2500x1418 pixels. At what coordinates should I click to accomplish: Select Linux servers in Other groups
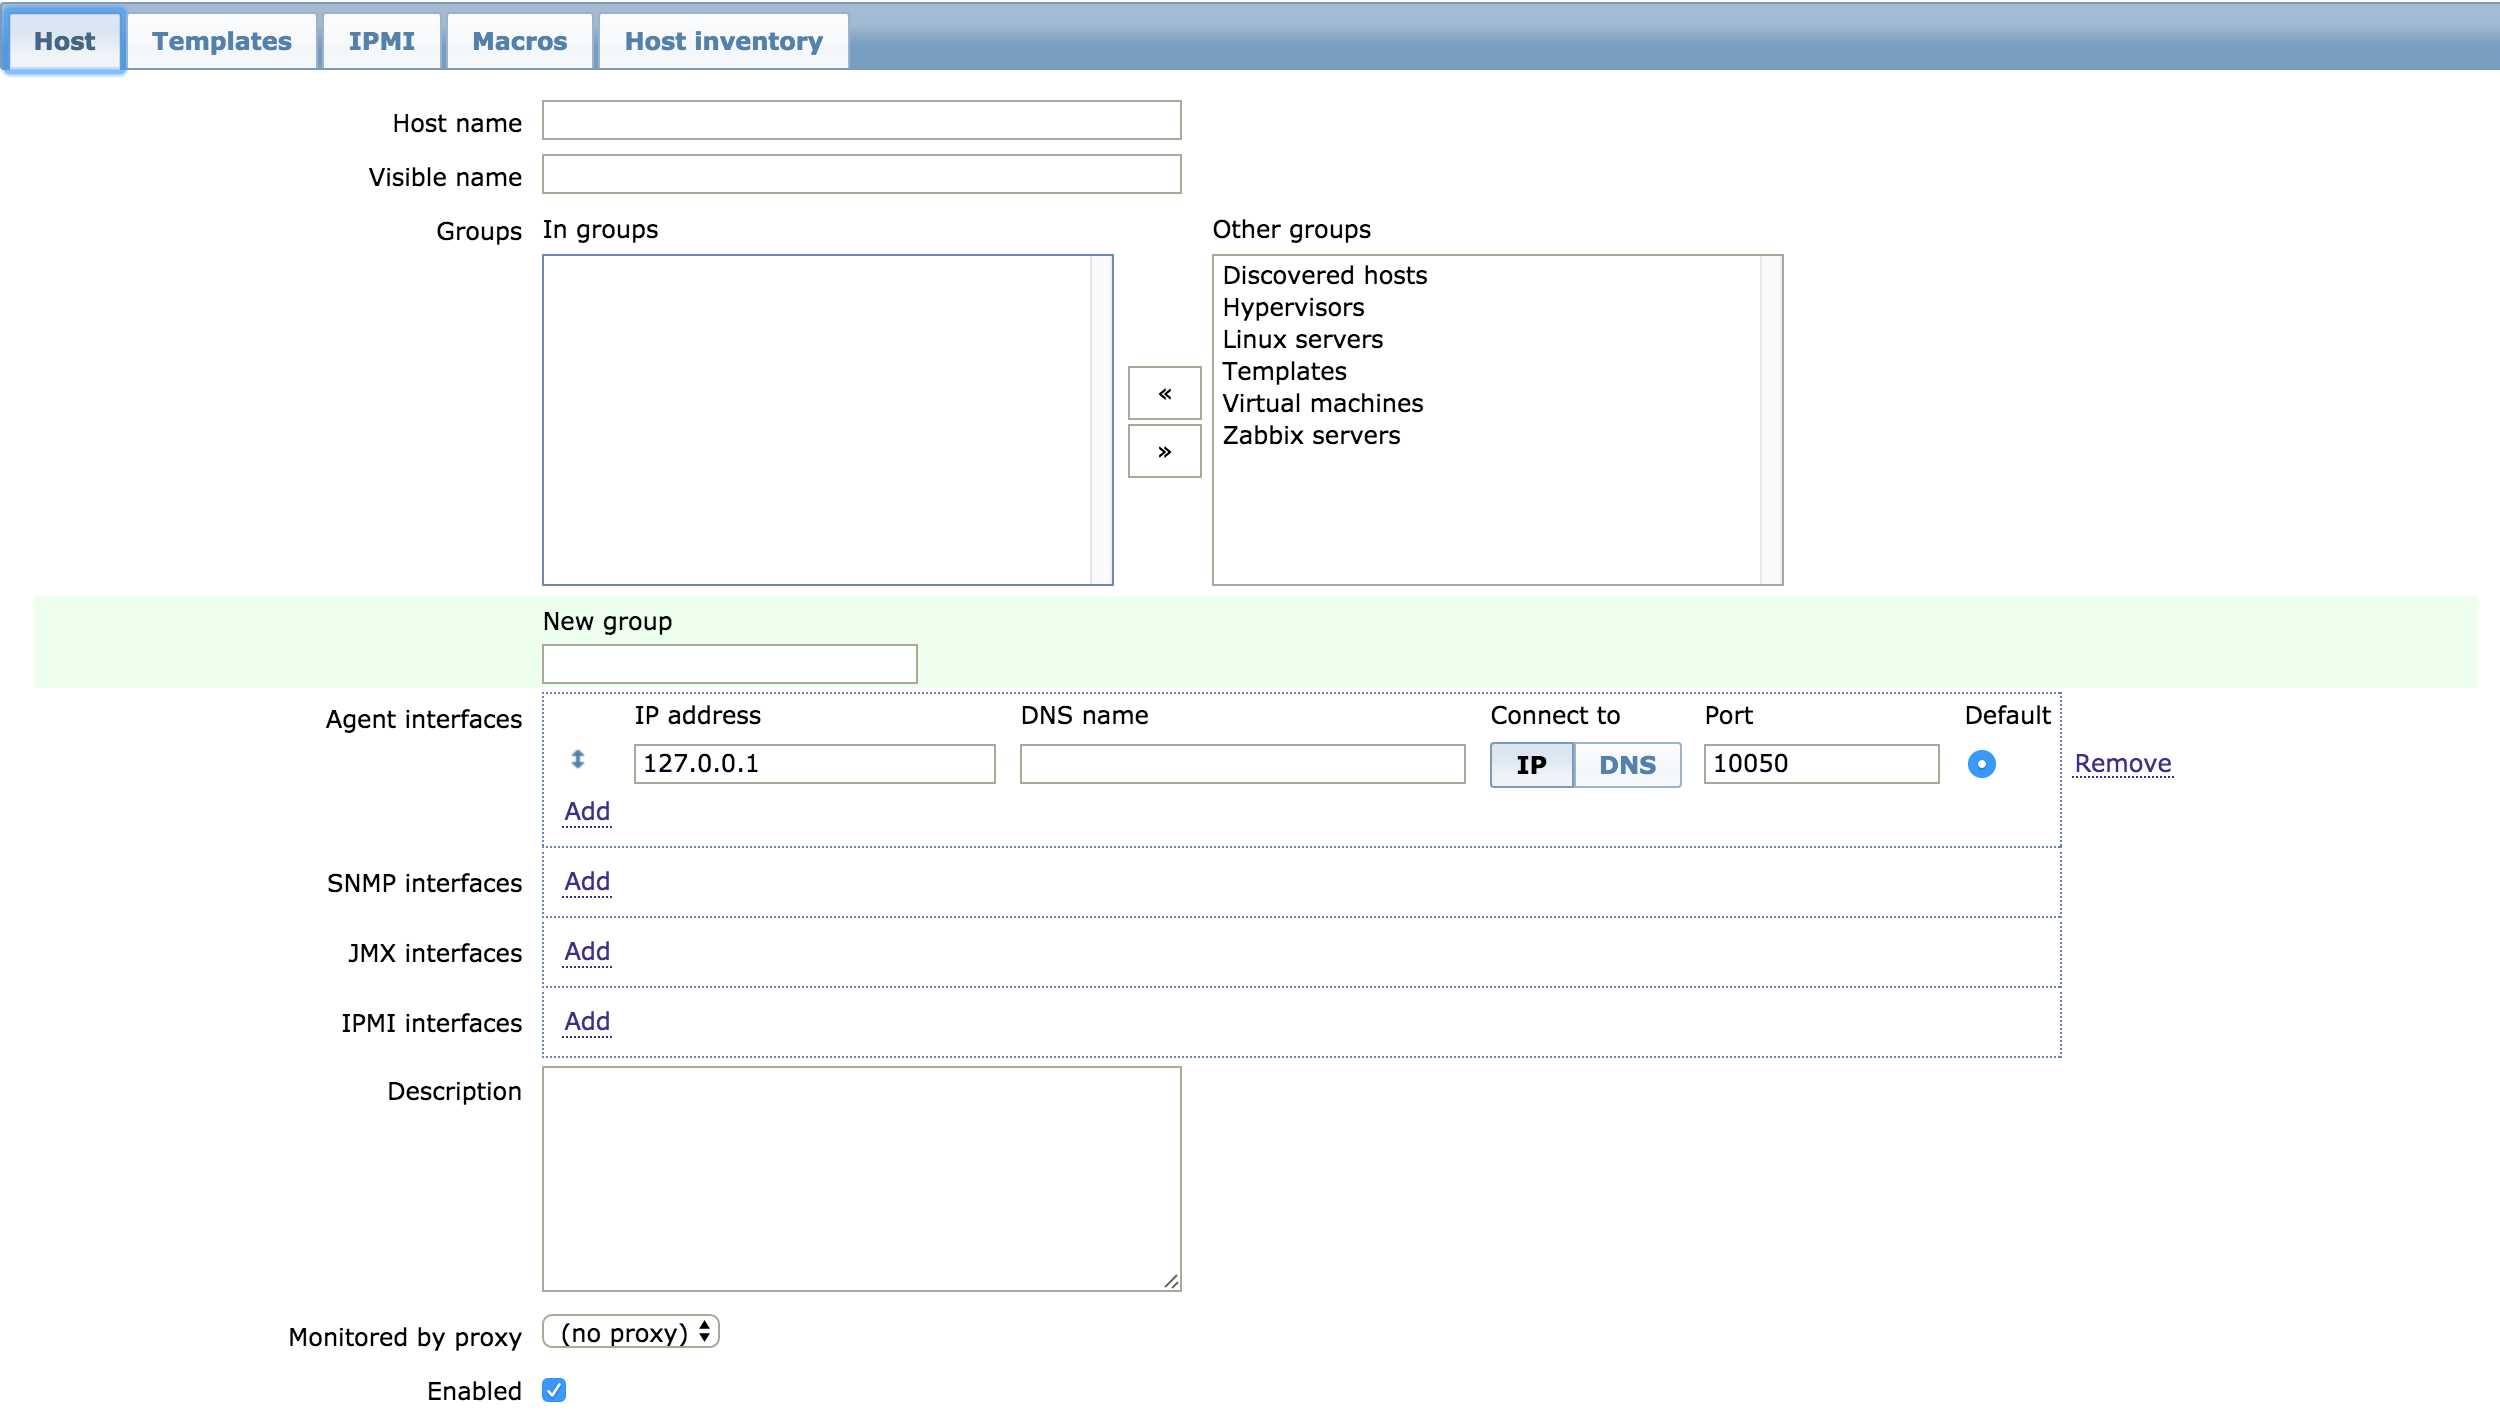(x=1302, y=340)
